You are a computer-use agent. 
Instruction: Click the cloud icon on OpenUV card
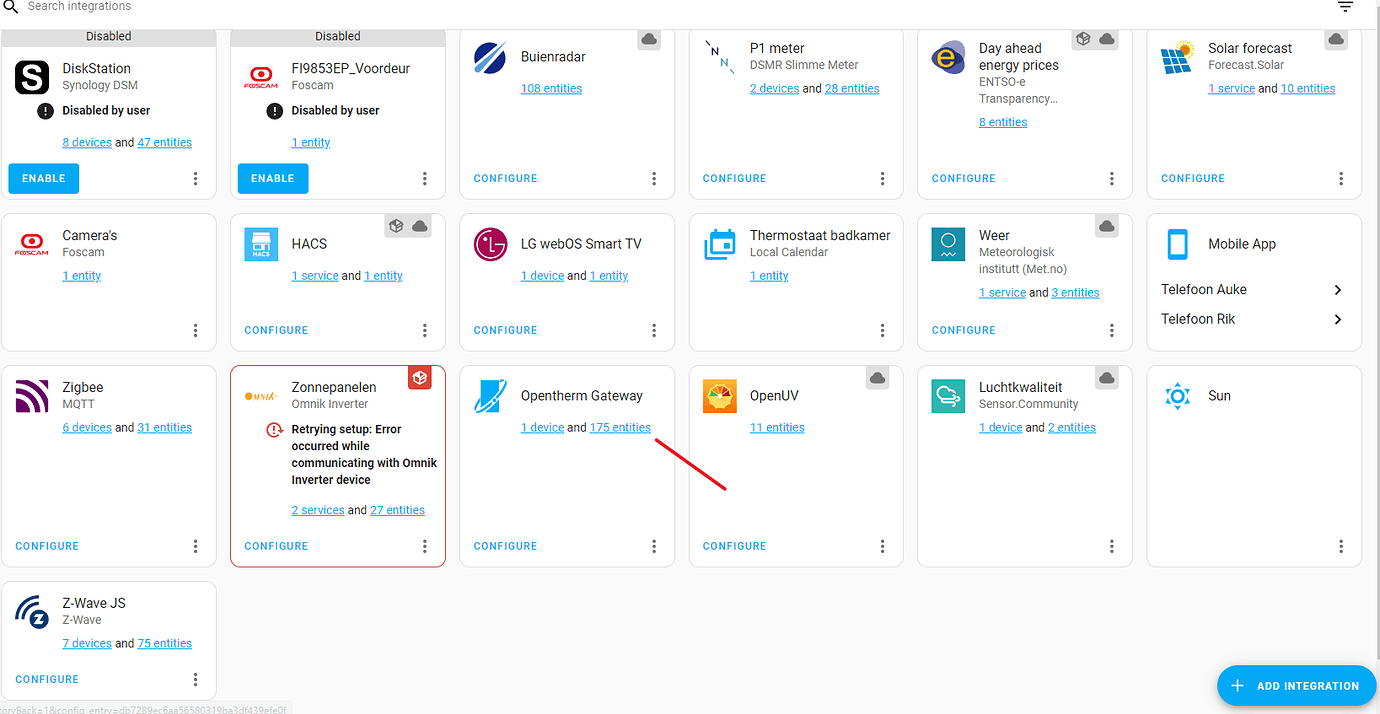(878, 378)
